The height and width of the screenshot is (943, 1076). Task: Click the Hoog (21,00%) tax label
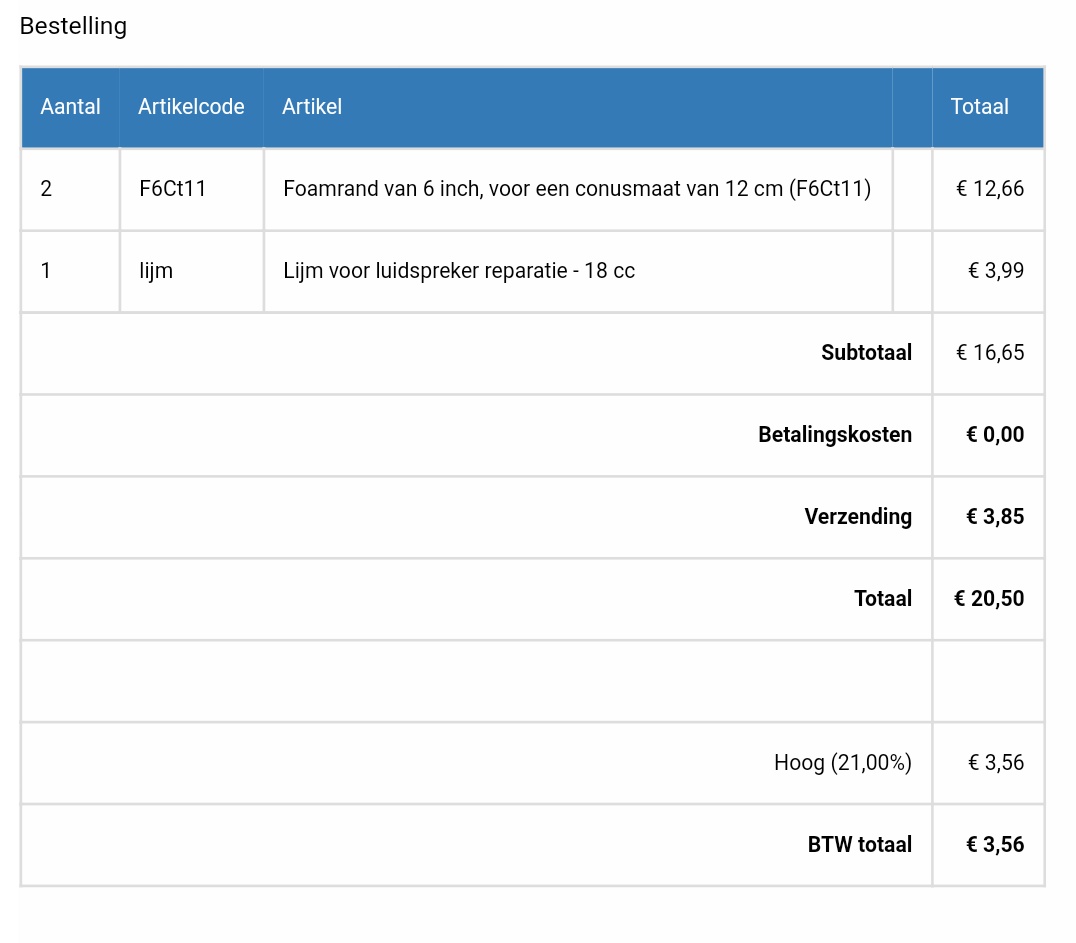(842, 763)
